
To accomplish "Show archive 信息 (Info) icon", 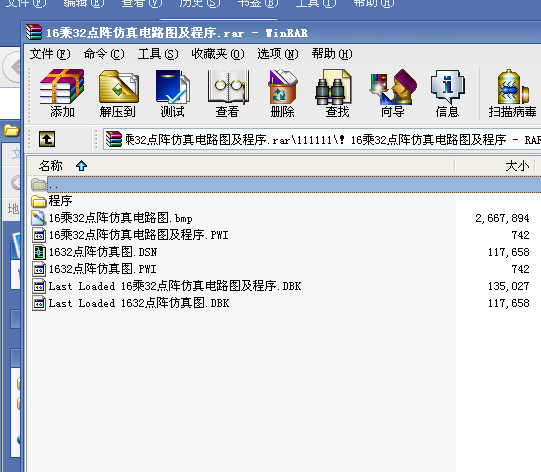I will pos(447,93).
